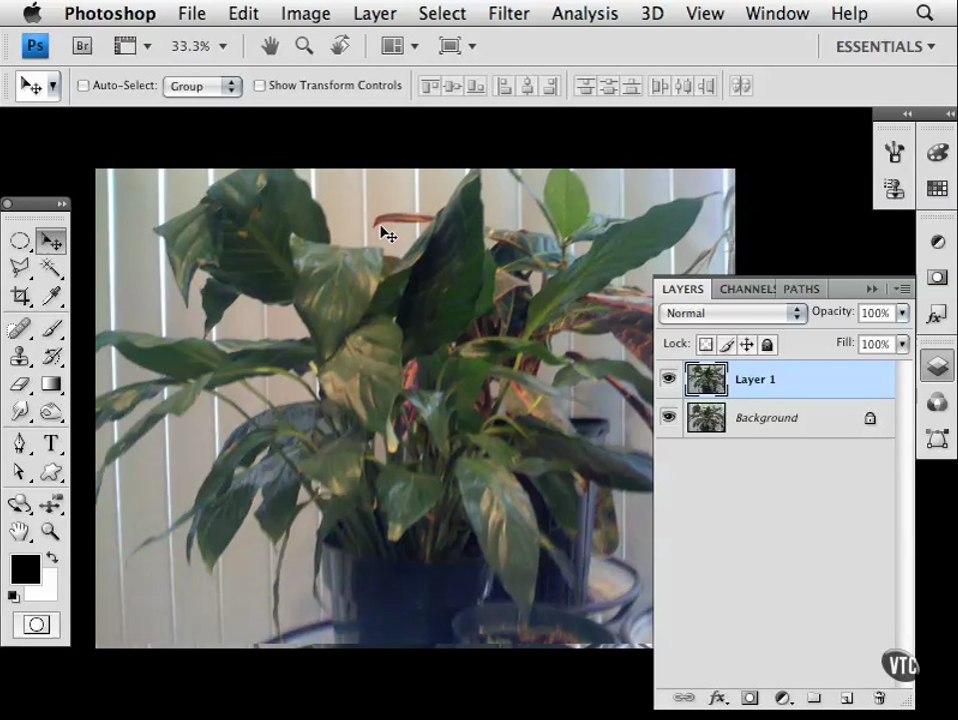Select the 3D Rotate tool

(20, 504)
